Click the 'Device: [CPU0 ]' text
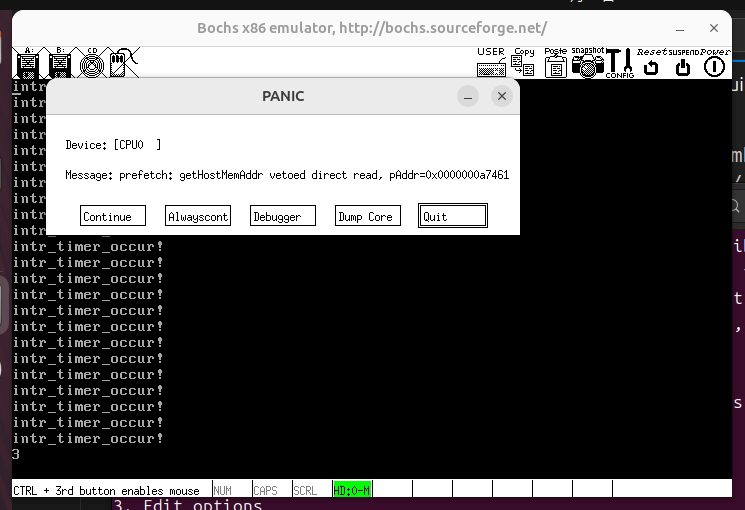This screenshot has height=510, width=745. coord(113,145)
